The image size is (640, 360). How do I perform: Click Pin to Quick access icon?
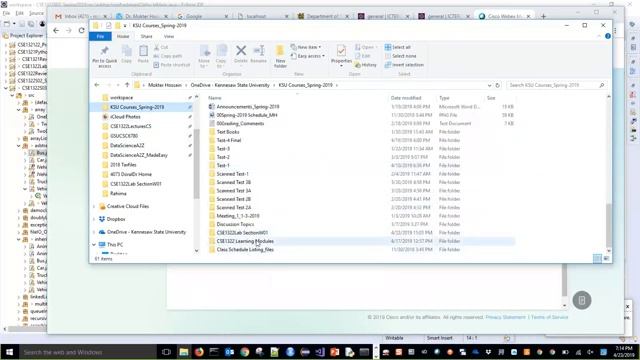[104, 51]
